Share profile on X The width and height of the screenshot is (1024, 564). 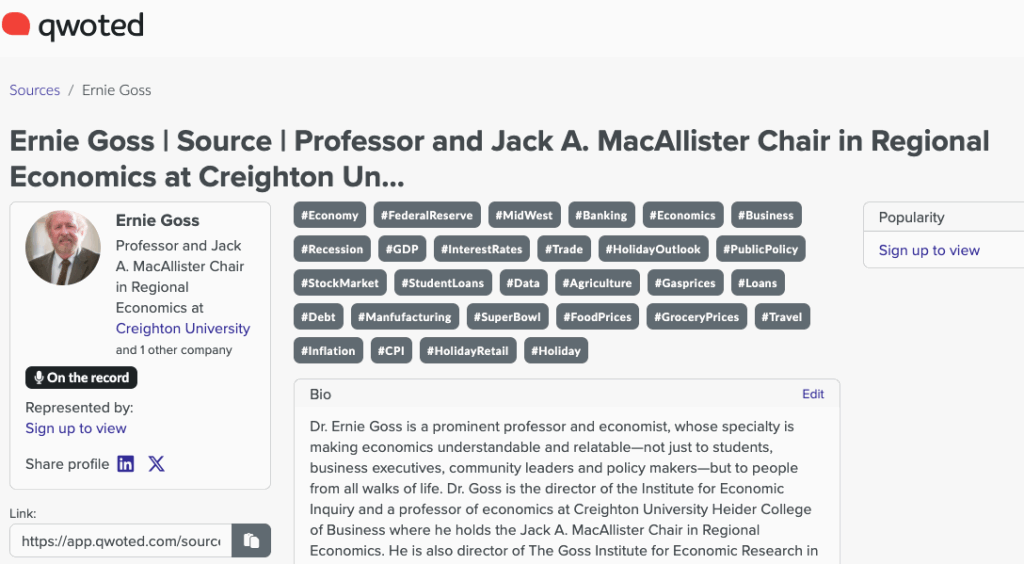pyautogui.click(x=156, y=464)
